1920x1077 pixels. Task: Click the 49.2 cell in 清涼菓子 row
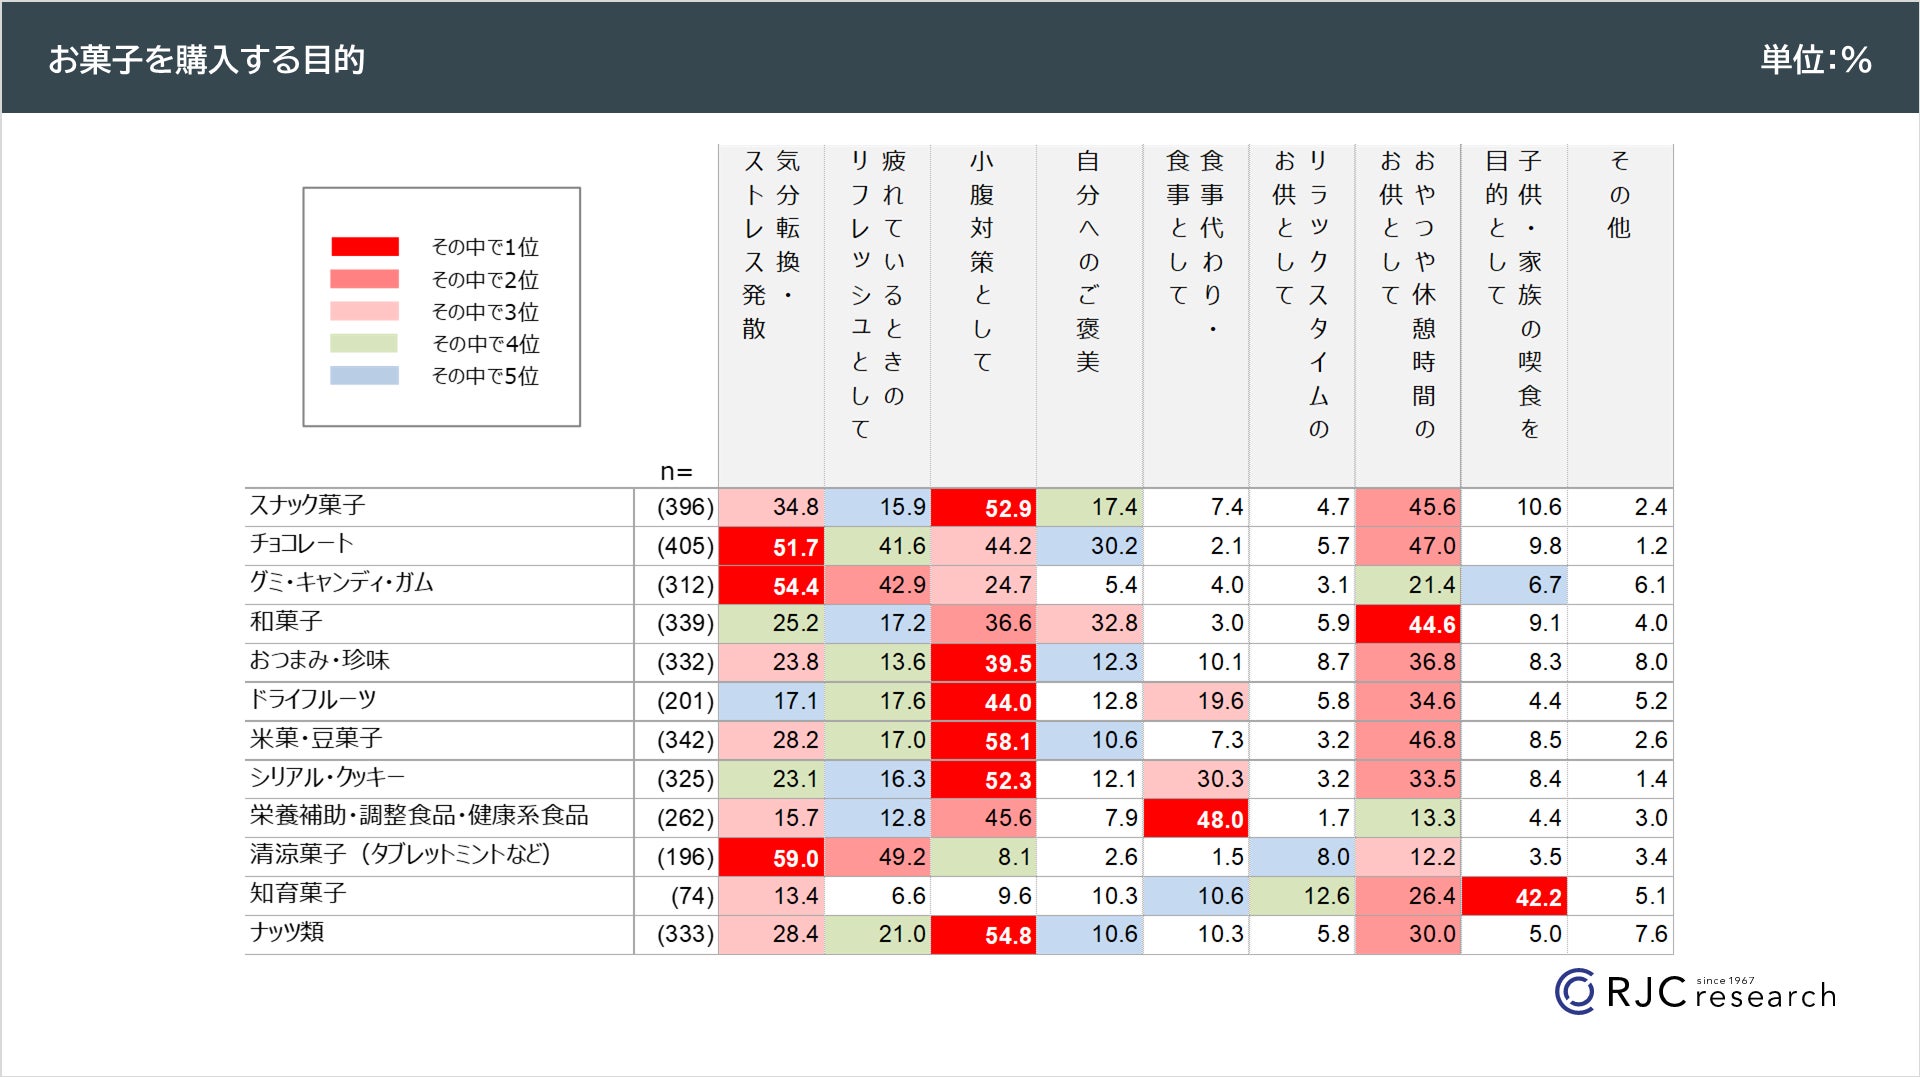pyautogui.click(x=877, y=857)
